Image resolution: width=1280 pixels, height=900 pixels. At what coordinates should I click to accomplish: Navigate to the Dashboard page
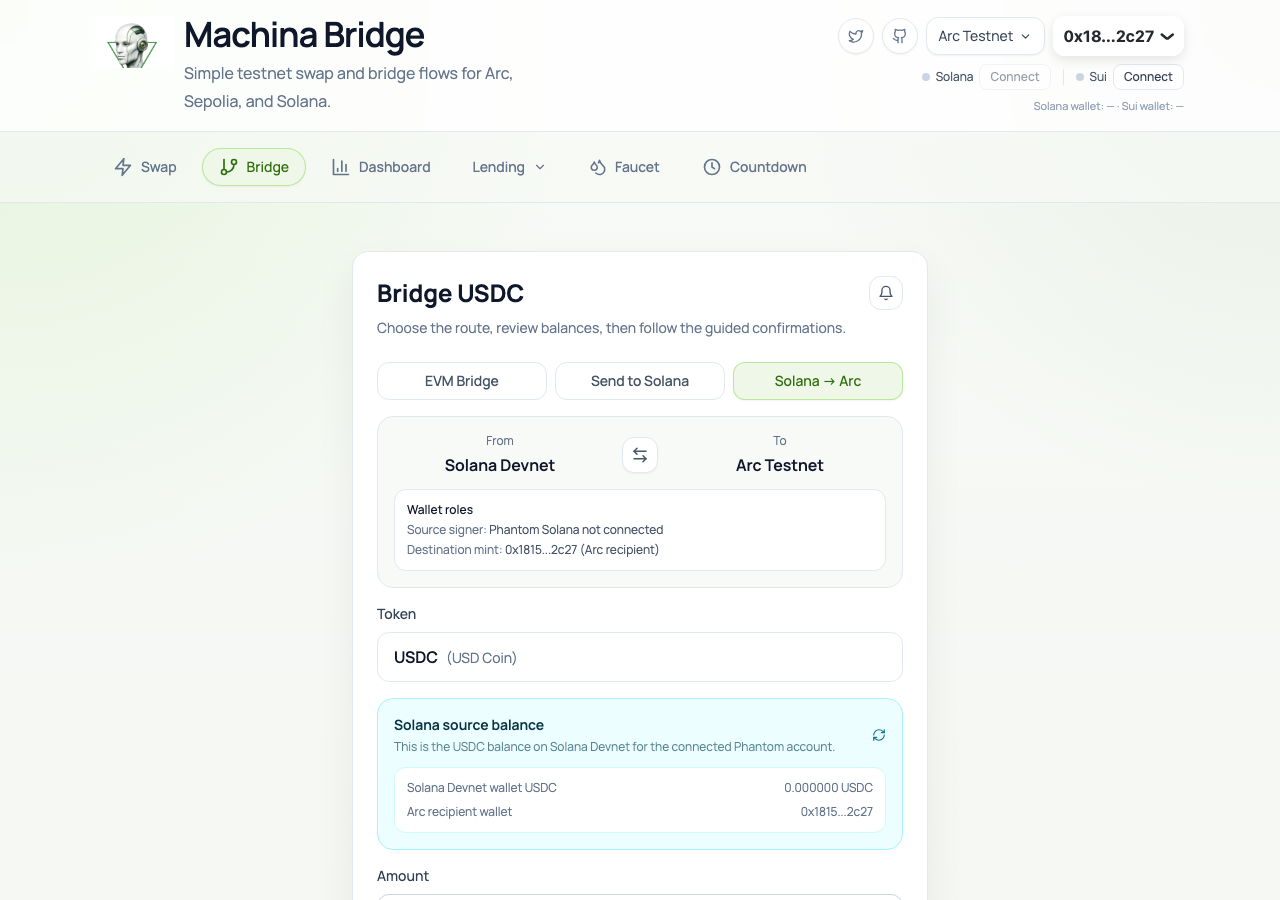[x=381, y=167]
